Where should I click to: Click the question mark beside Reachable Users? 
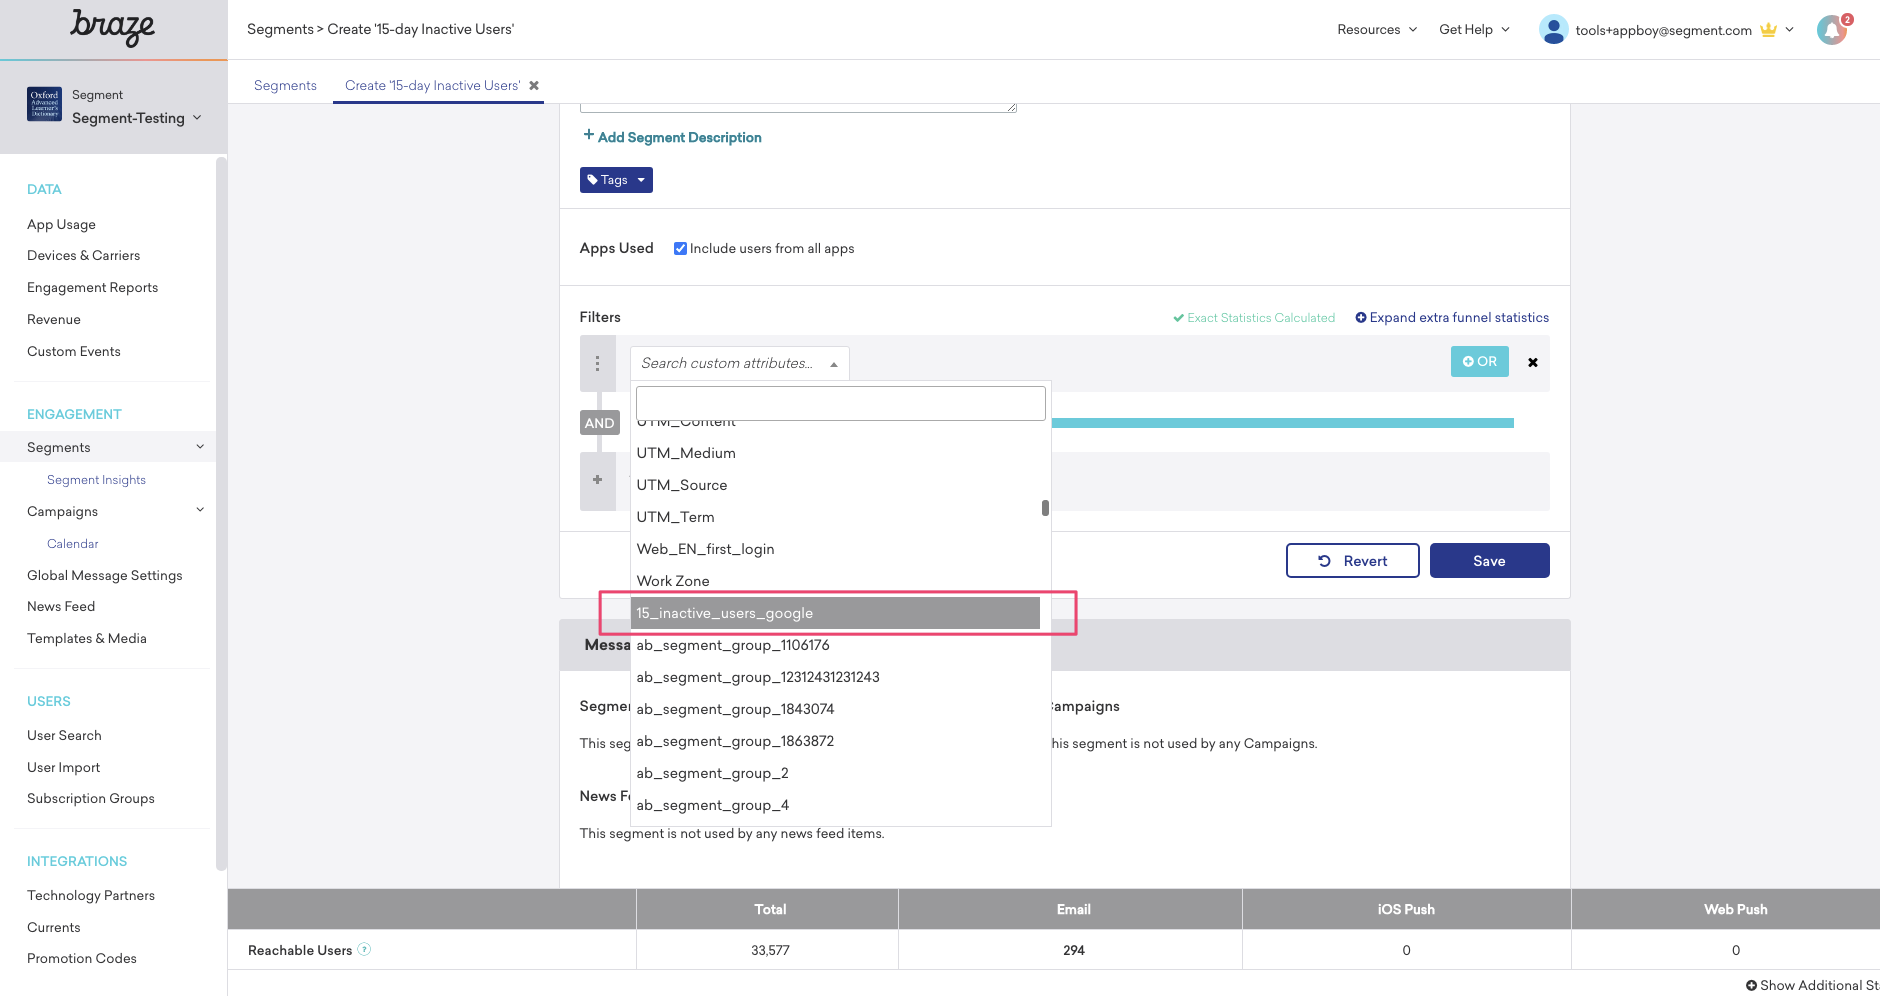(366, 950)
